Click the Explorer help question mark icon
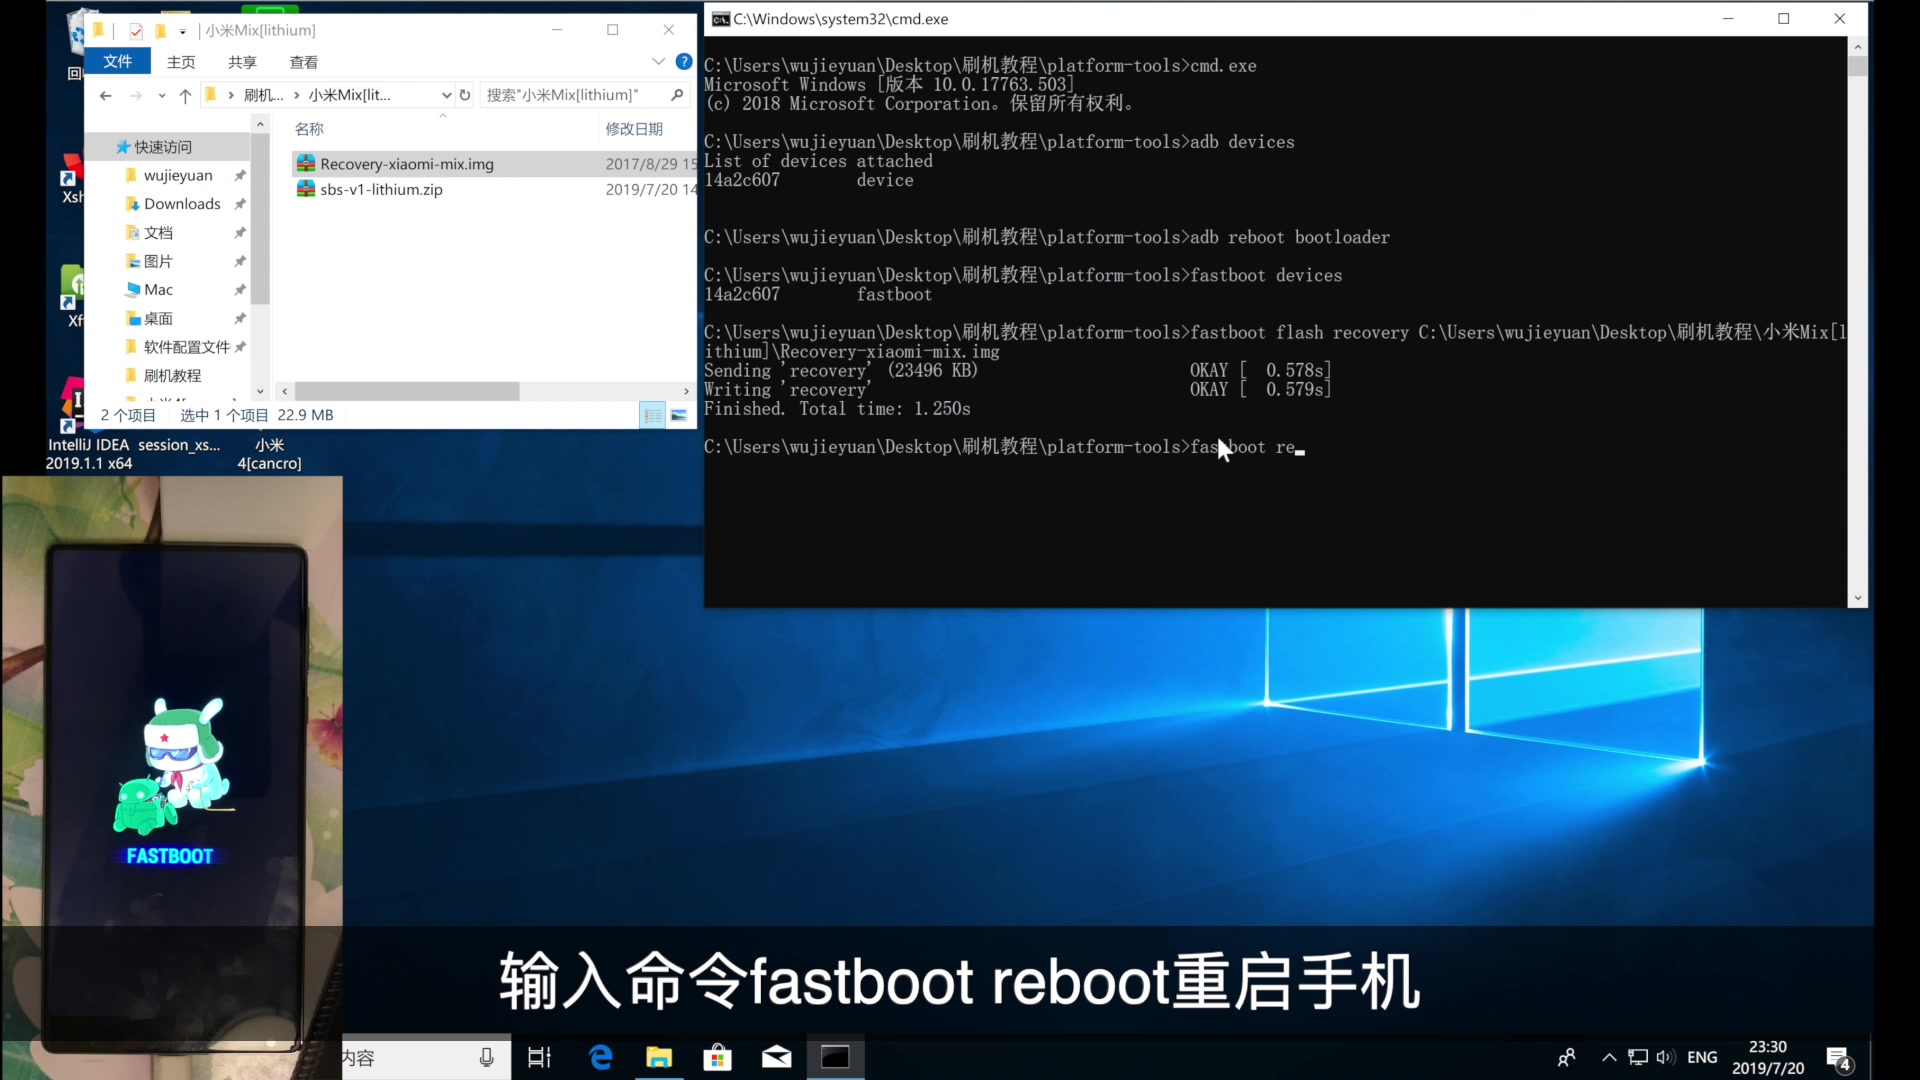Image resolution: width=1920 pixels, height=1080 pixels. tap(684, 62)
